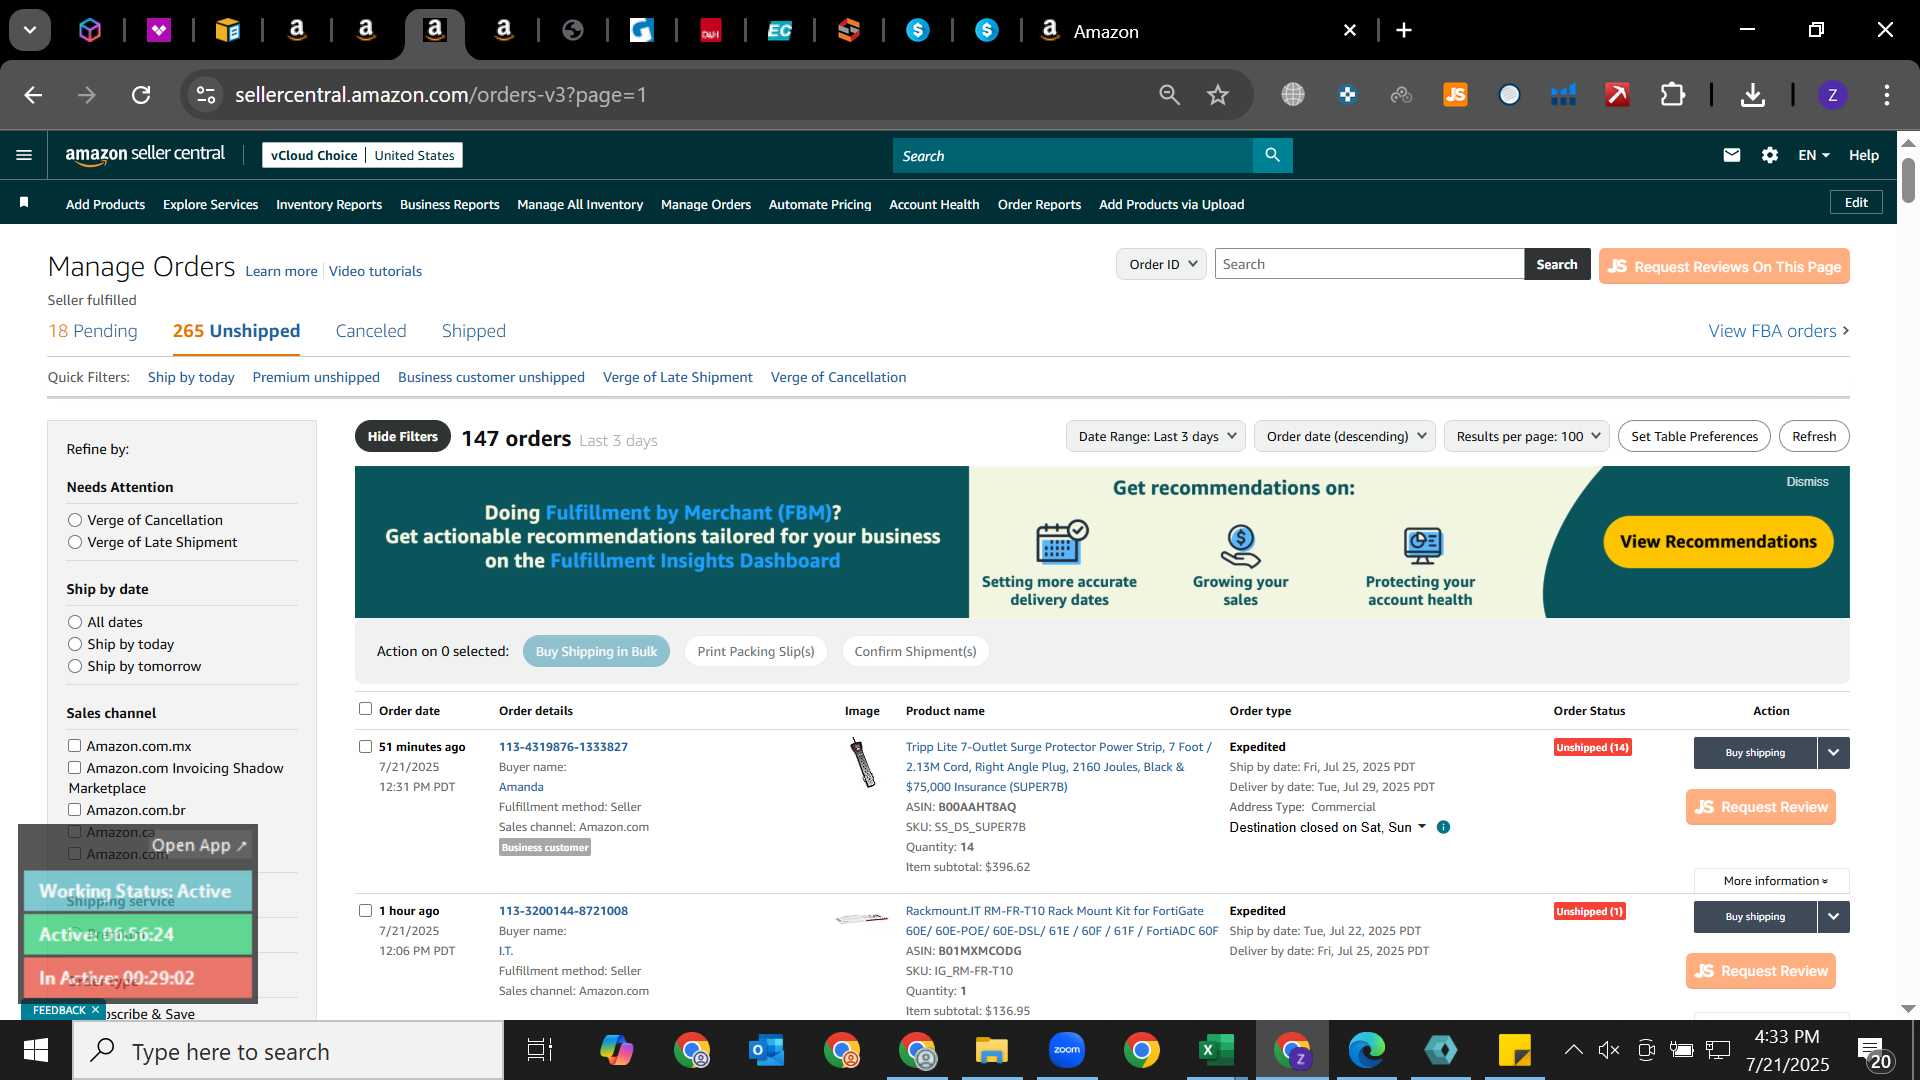This screenshot has height=1080, width=1920.
Task: Check the Amazon.com.mx sales channel box
Action: [74, 746]
